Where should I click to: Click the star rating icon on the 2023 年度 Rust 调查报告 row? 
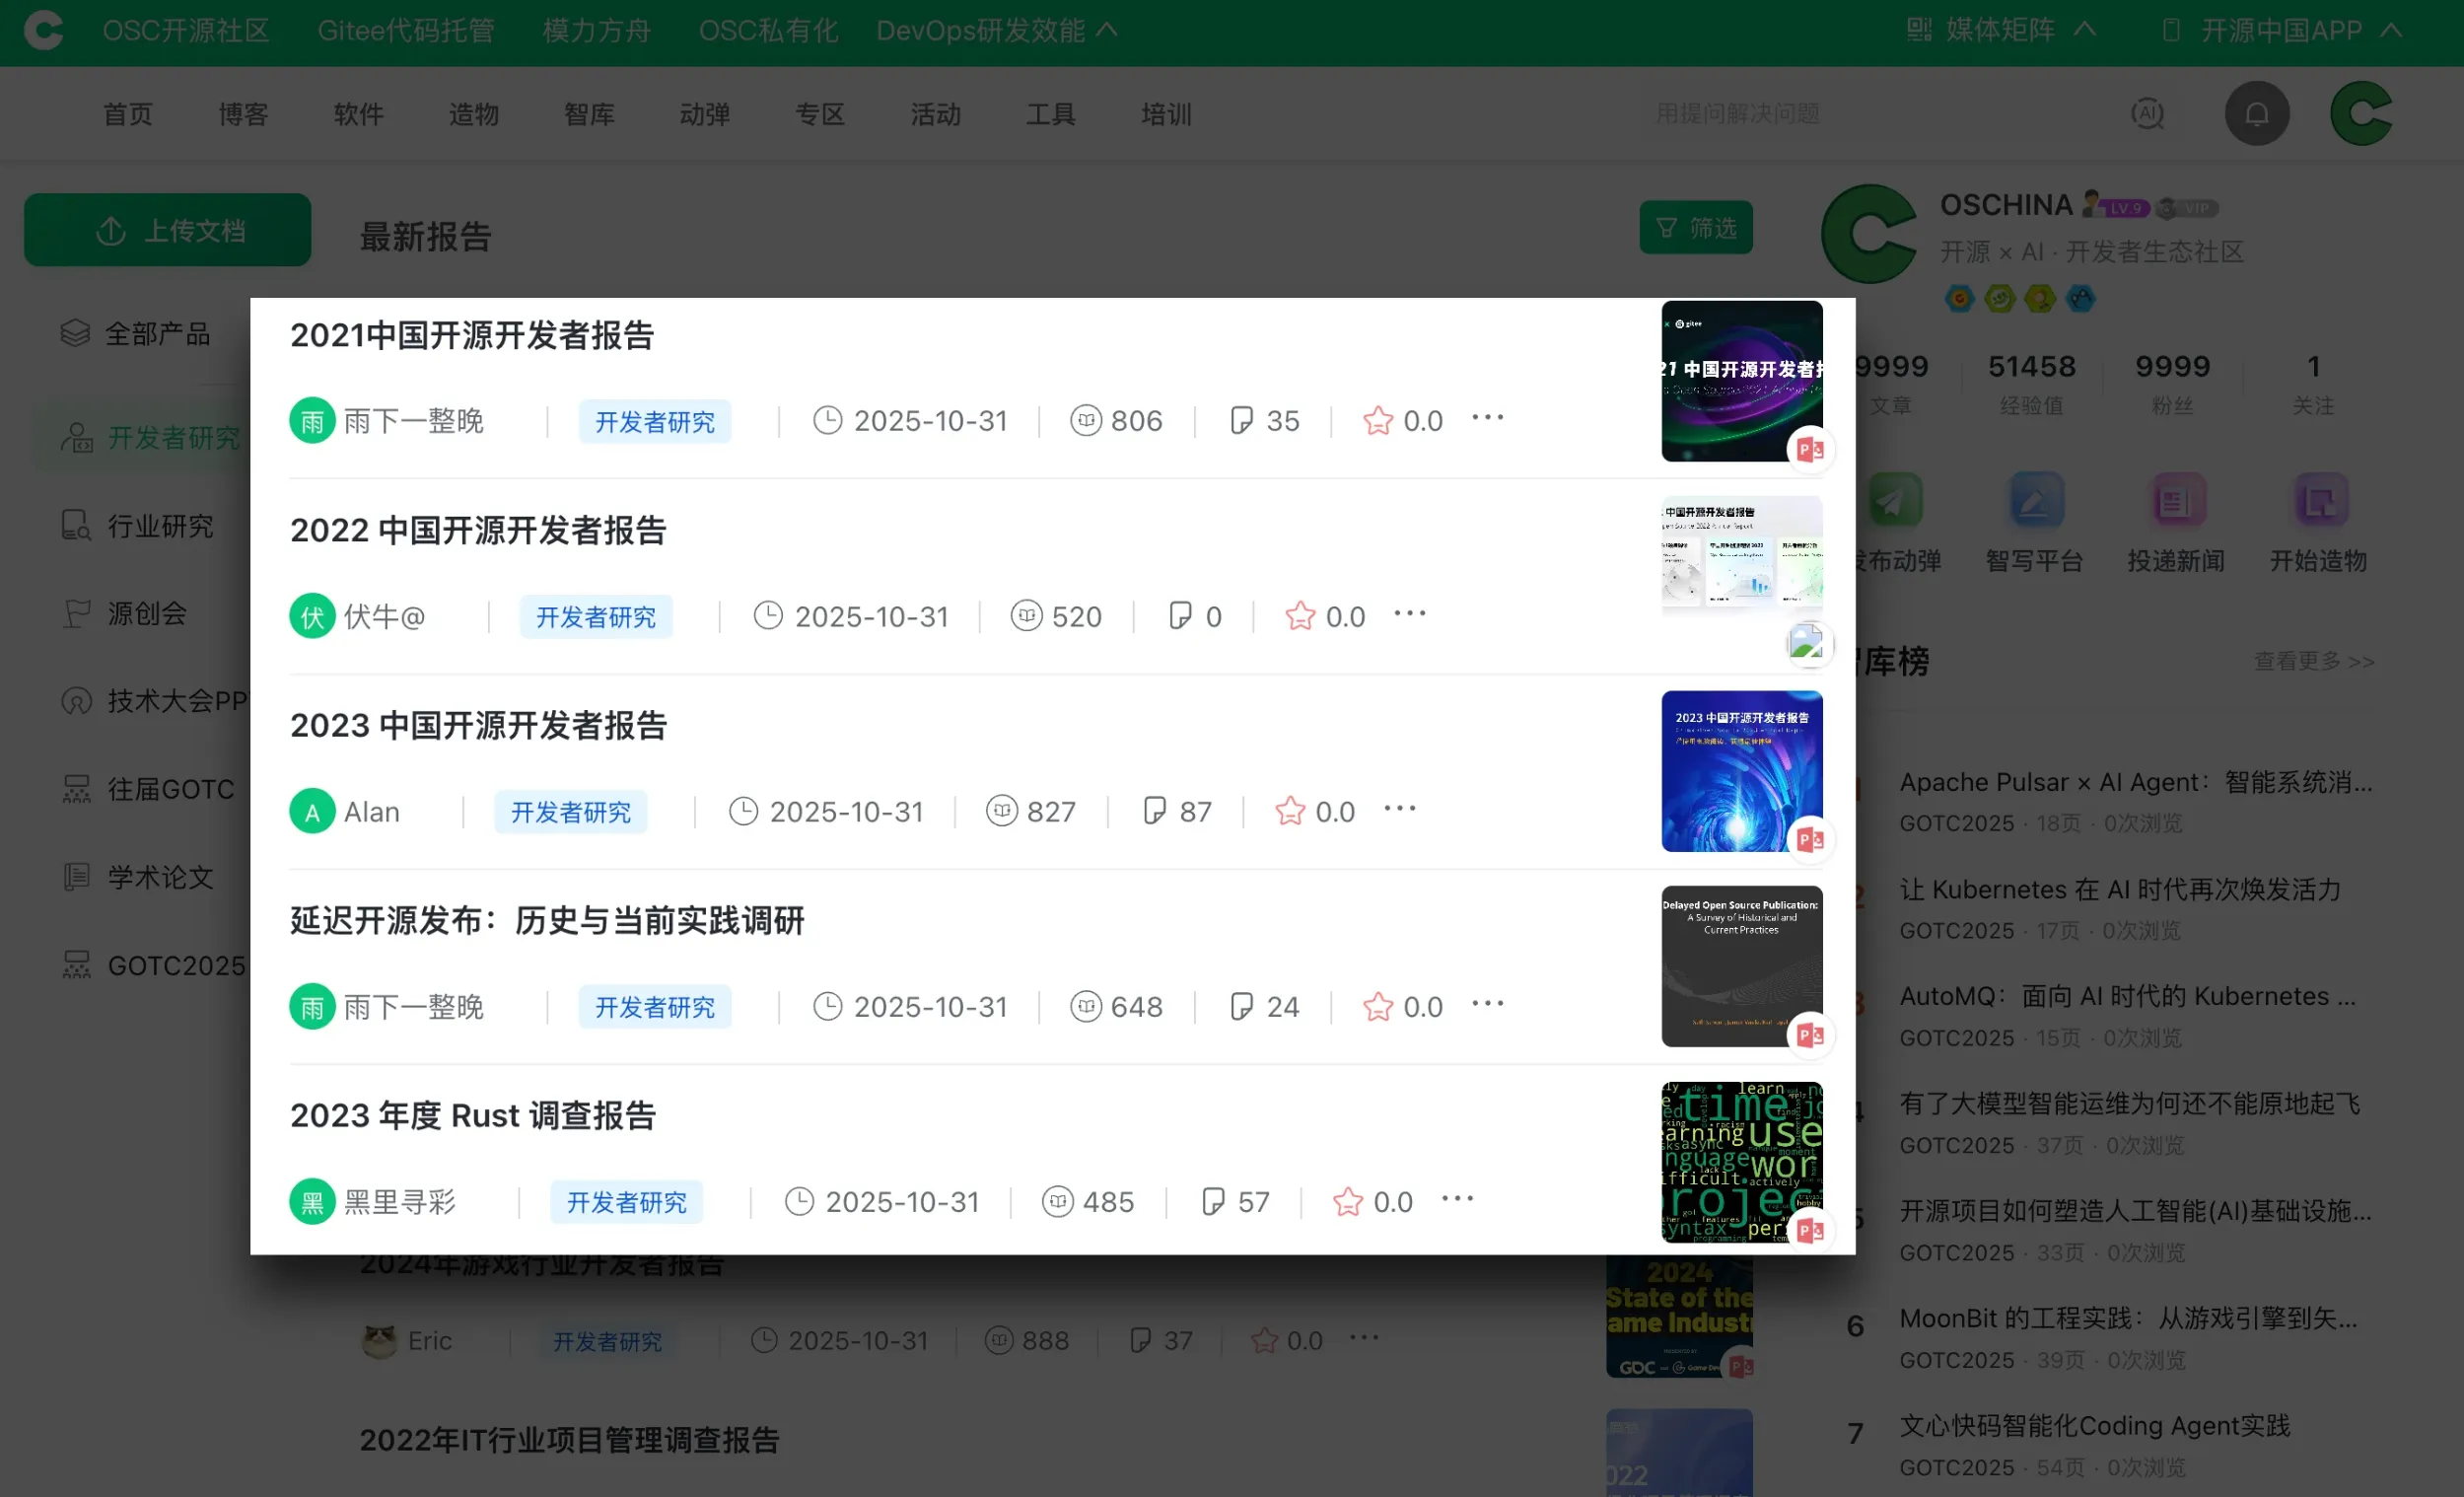coord(1347,1201)
